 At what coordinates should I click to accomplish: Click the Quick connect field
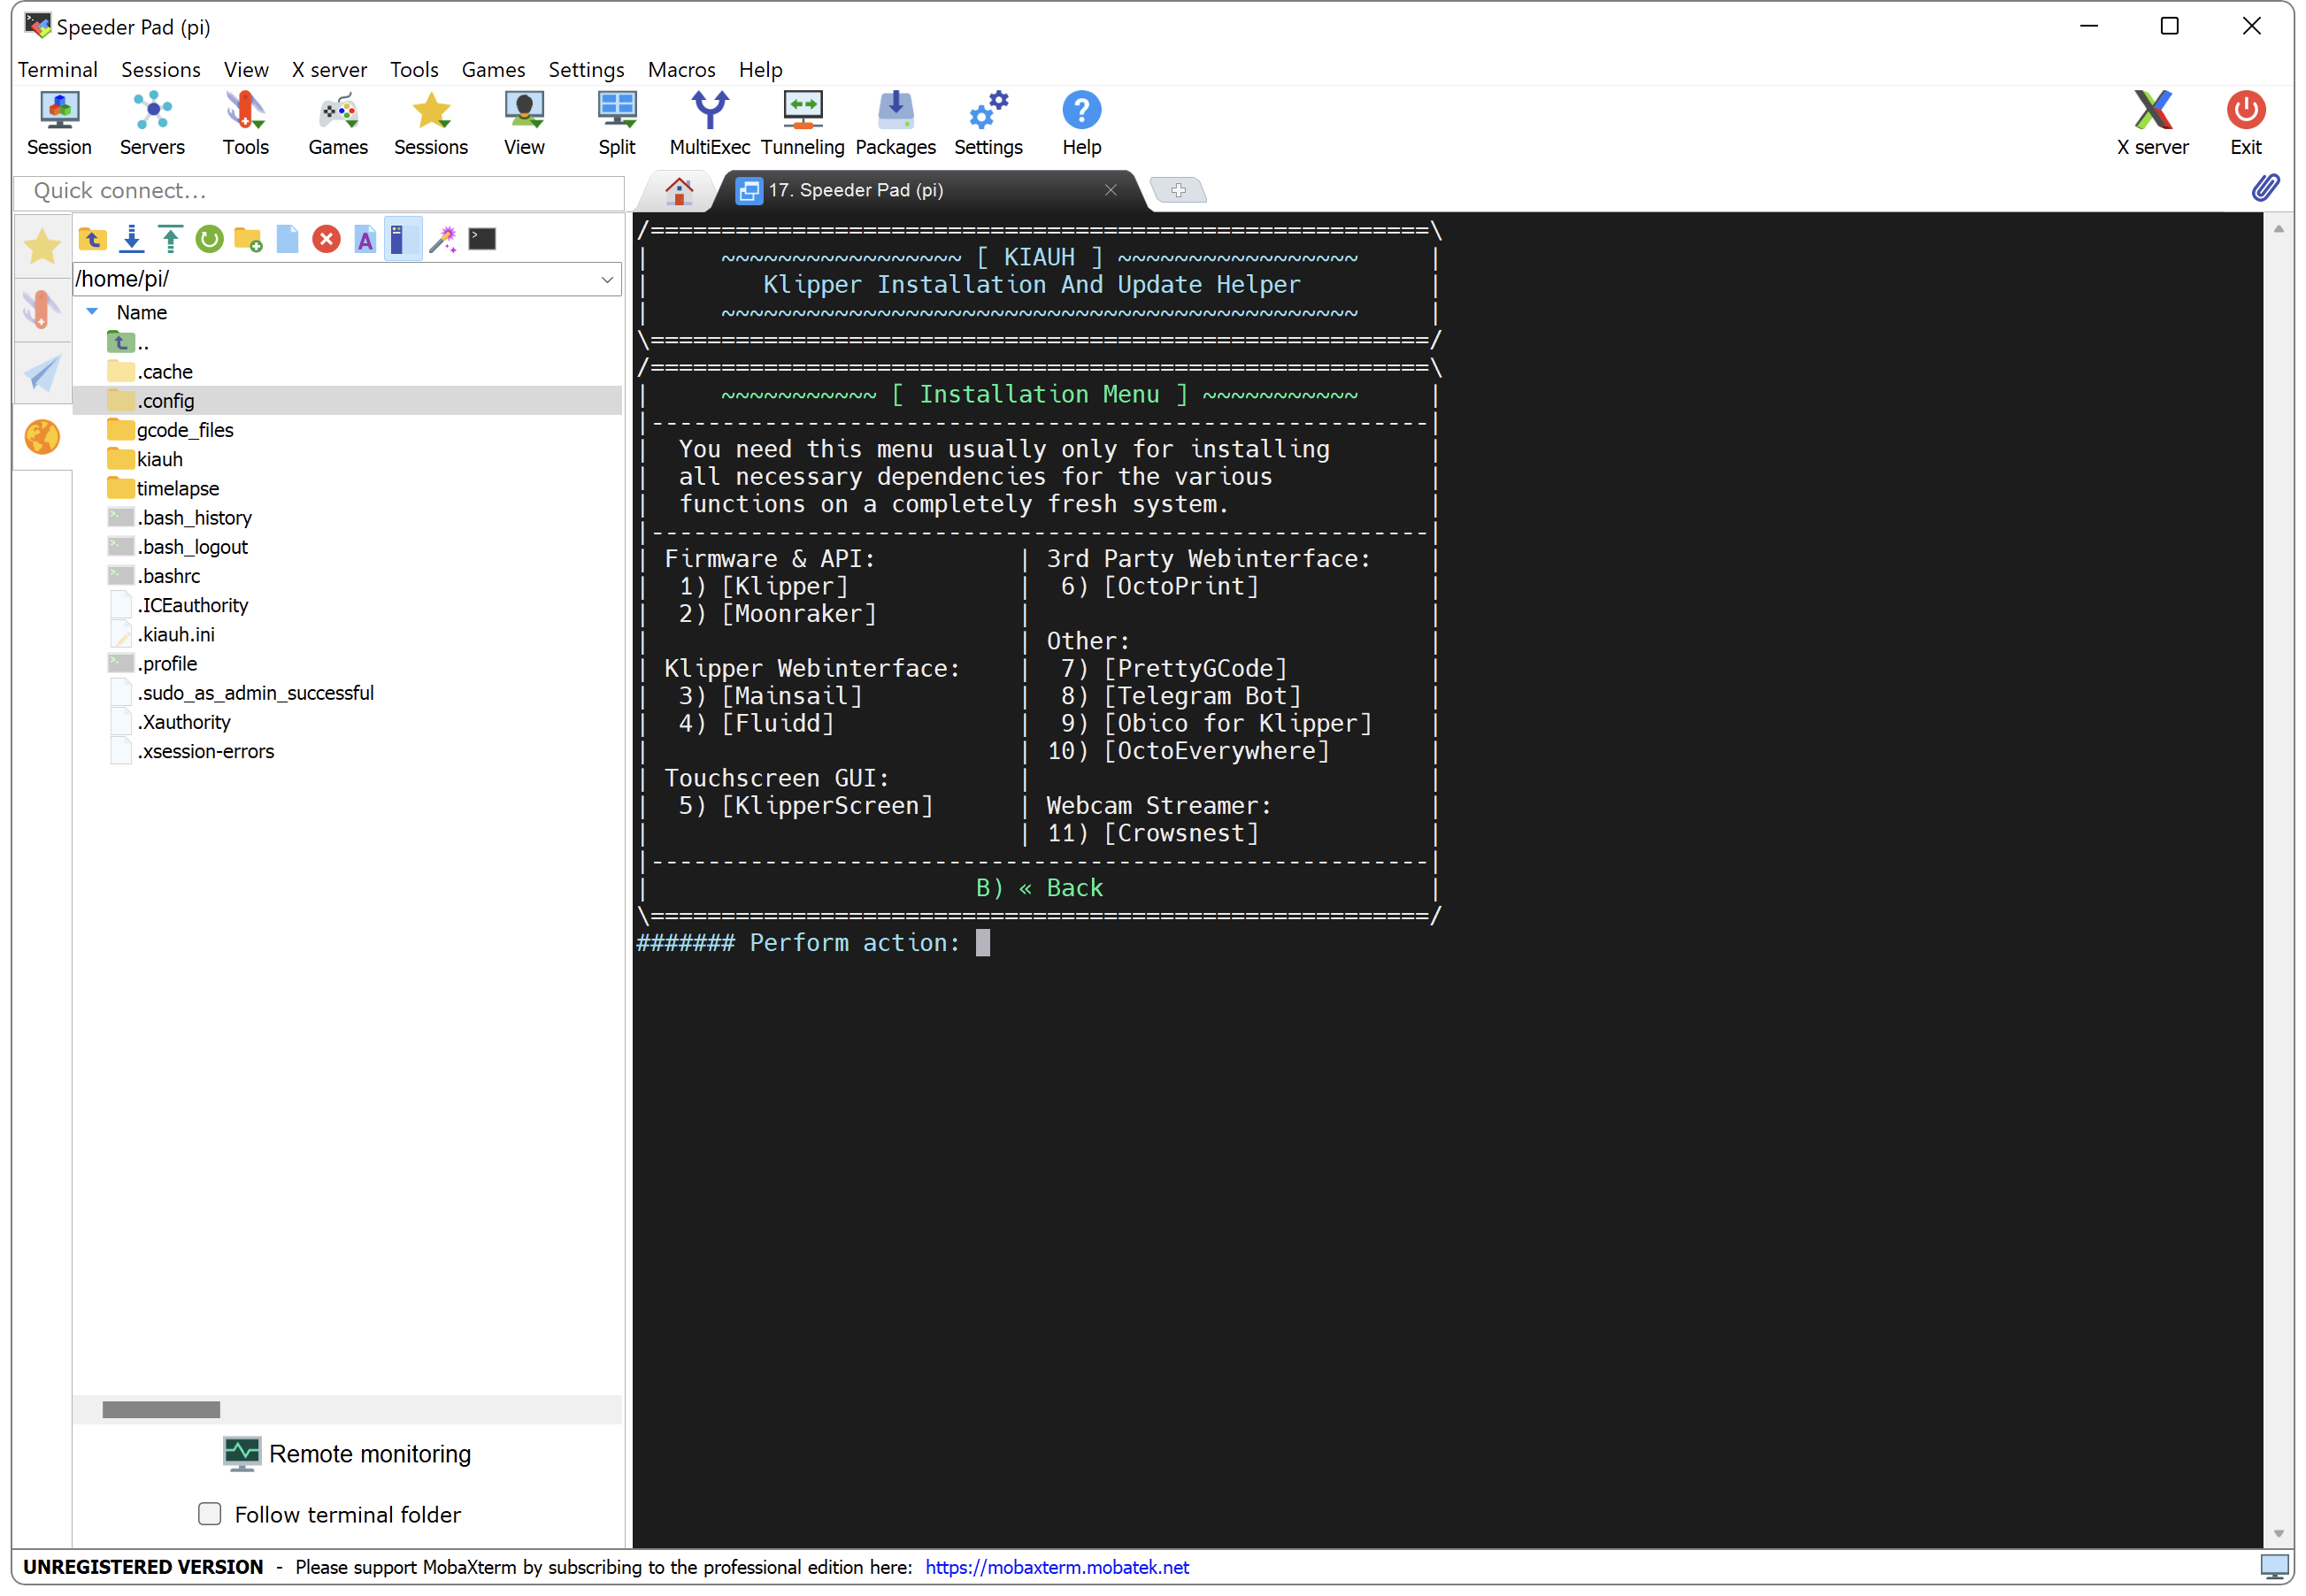click(x=320, y=191)
